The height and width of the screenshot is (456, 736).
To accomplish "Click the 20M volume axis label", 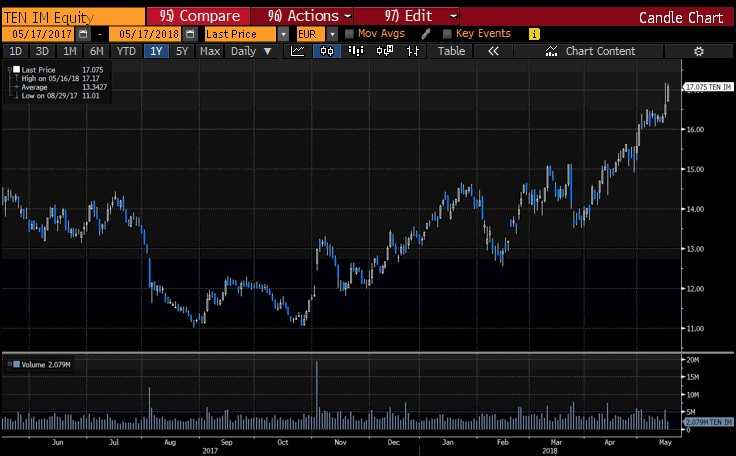I will (693, 360).
